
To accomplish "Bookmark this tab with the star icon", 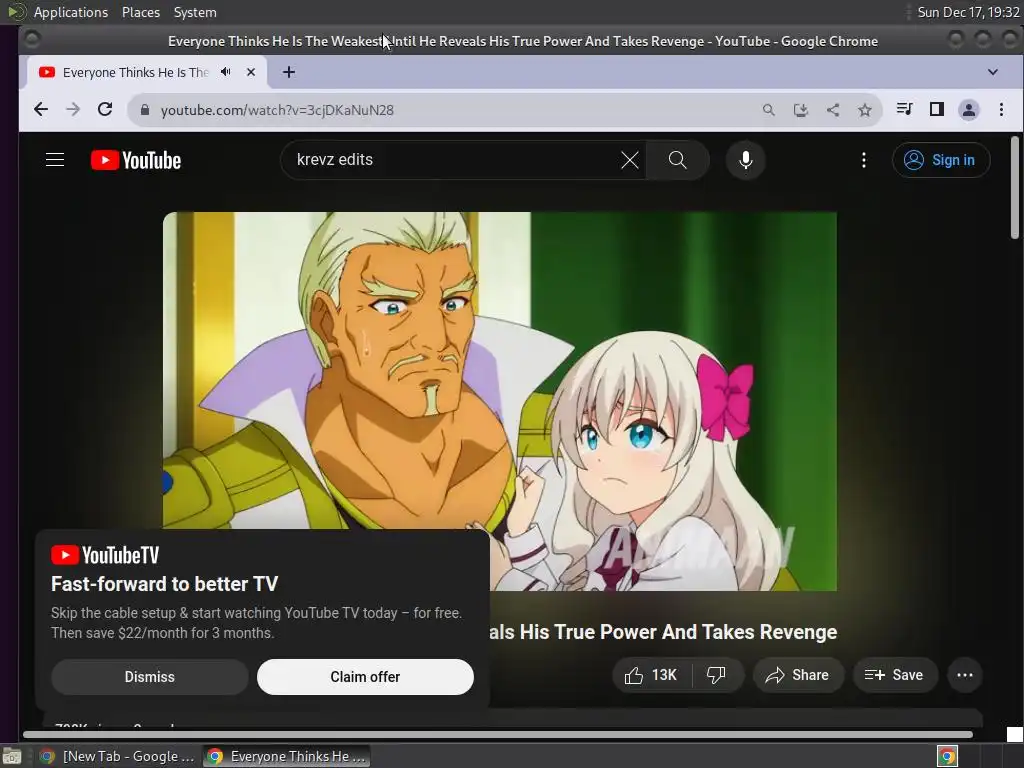I will pos(865,110).
